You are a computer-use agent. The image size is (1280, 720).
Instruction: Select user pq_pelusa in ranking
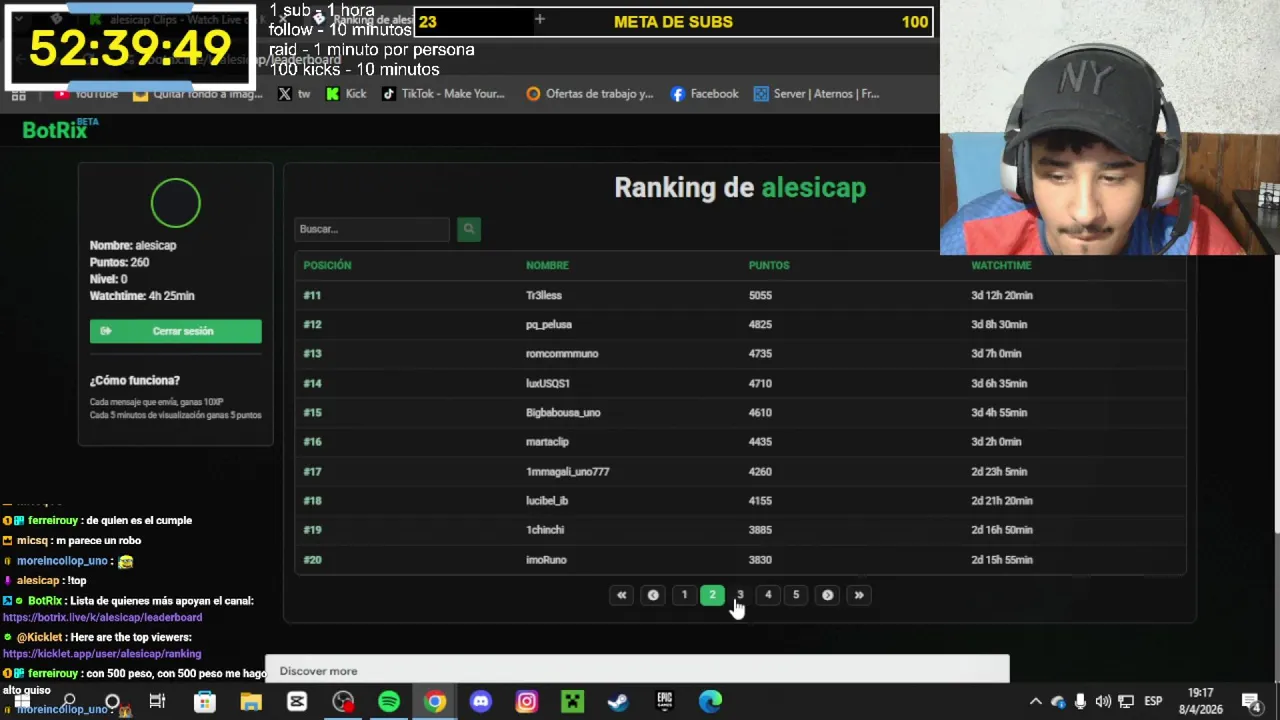(x=549, y=324)
